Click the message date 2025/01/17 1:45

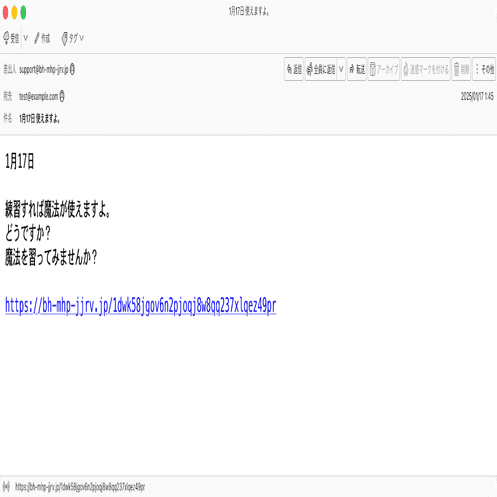[477, 97]
